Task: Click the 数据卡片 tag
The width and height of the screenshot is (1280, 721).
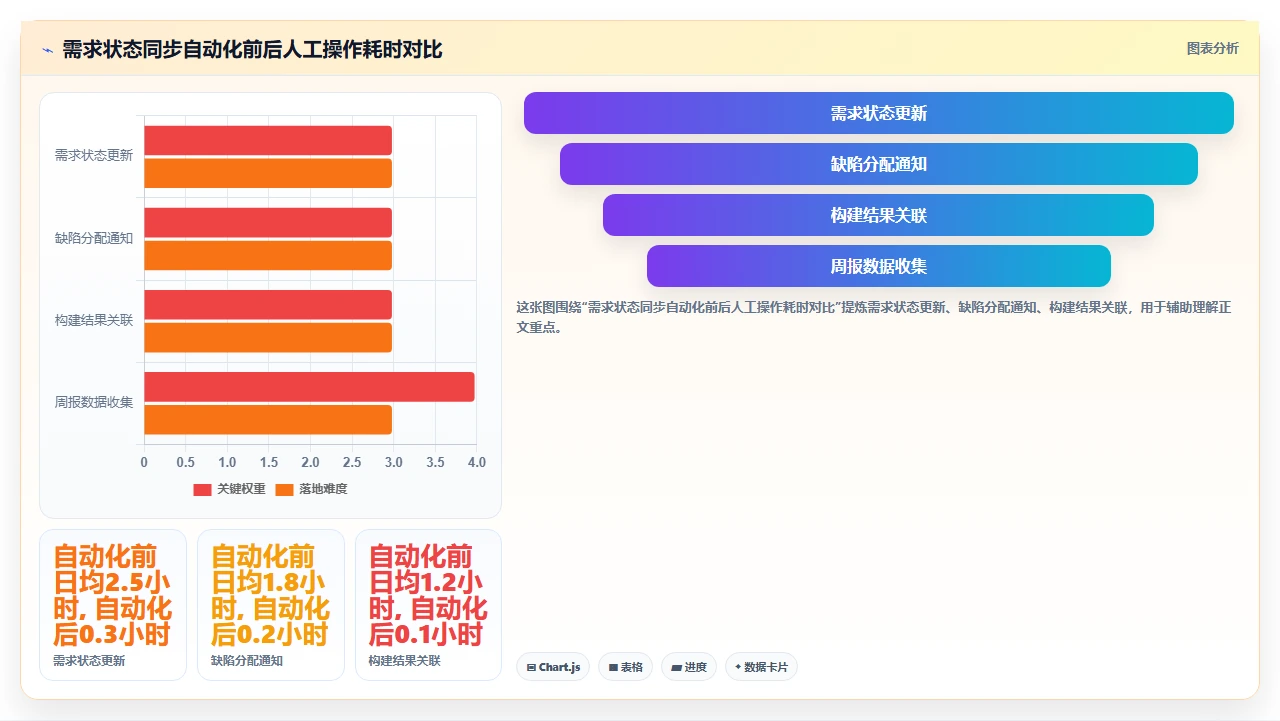Action: (x=761, y=667)
